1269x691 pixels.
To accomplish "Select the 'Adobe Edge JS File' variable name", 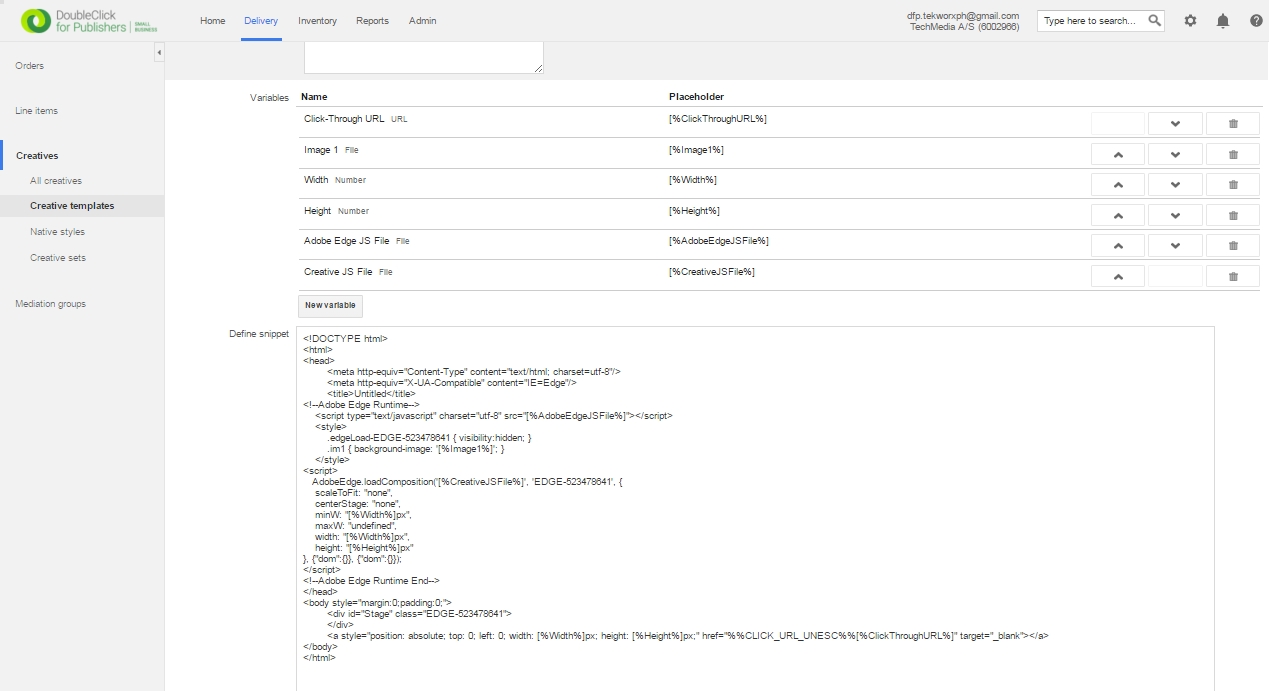I will coord(347,241).
